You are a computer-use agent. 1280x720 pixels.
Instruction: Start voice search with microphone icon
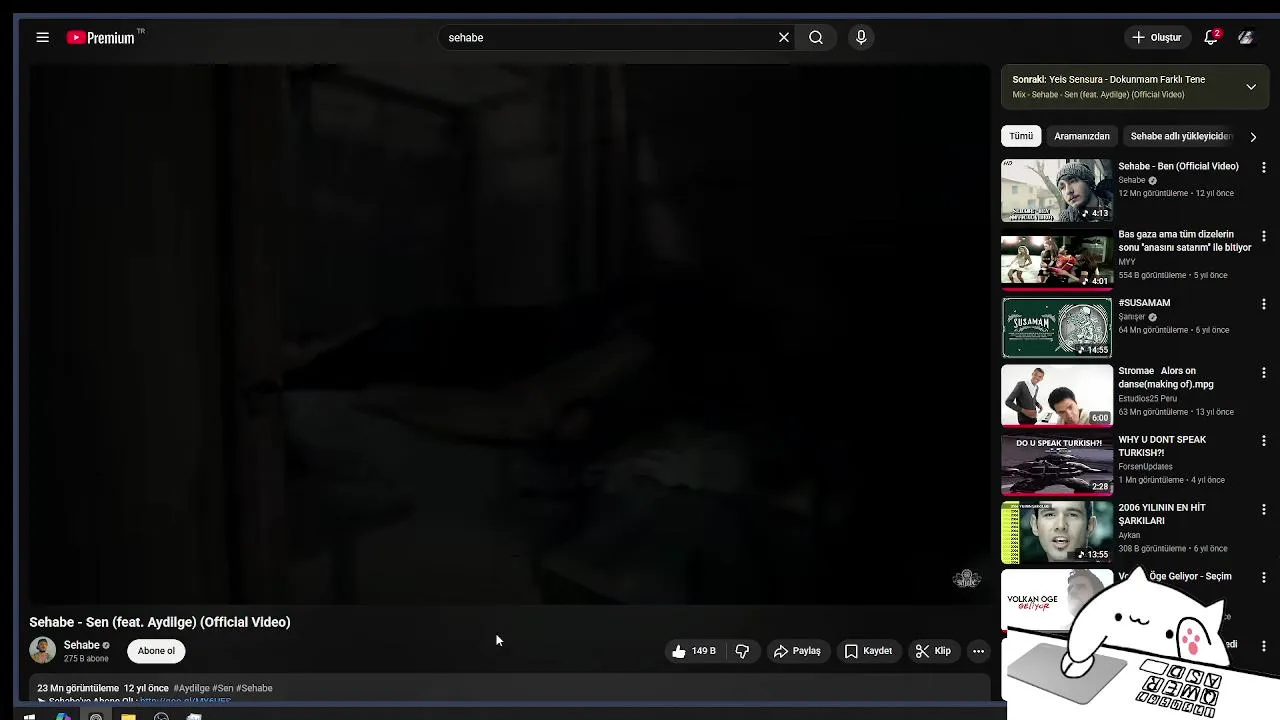[x=861, y=37]
